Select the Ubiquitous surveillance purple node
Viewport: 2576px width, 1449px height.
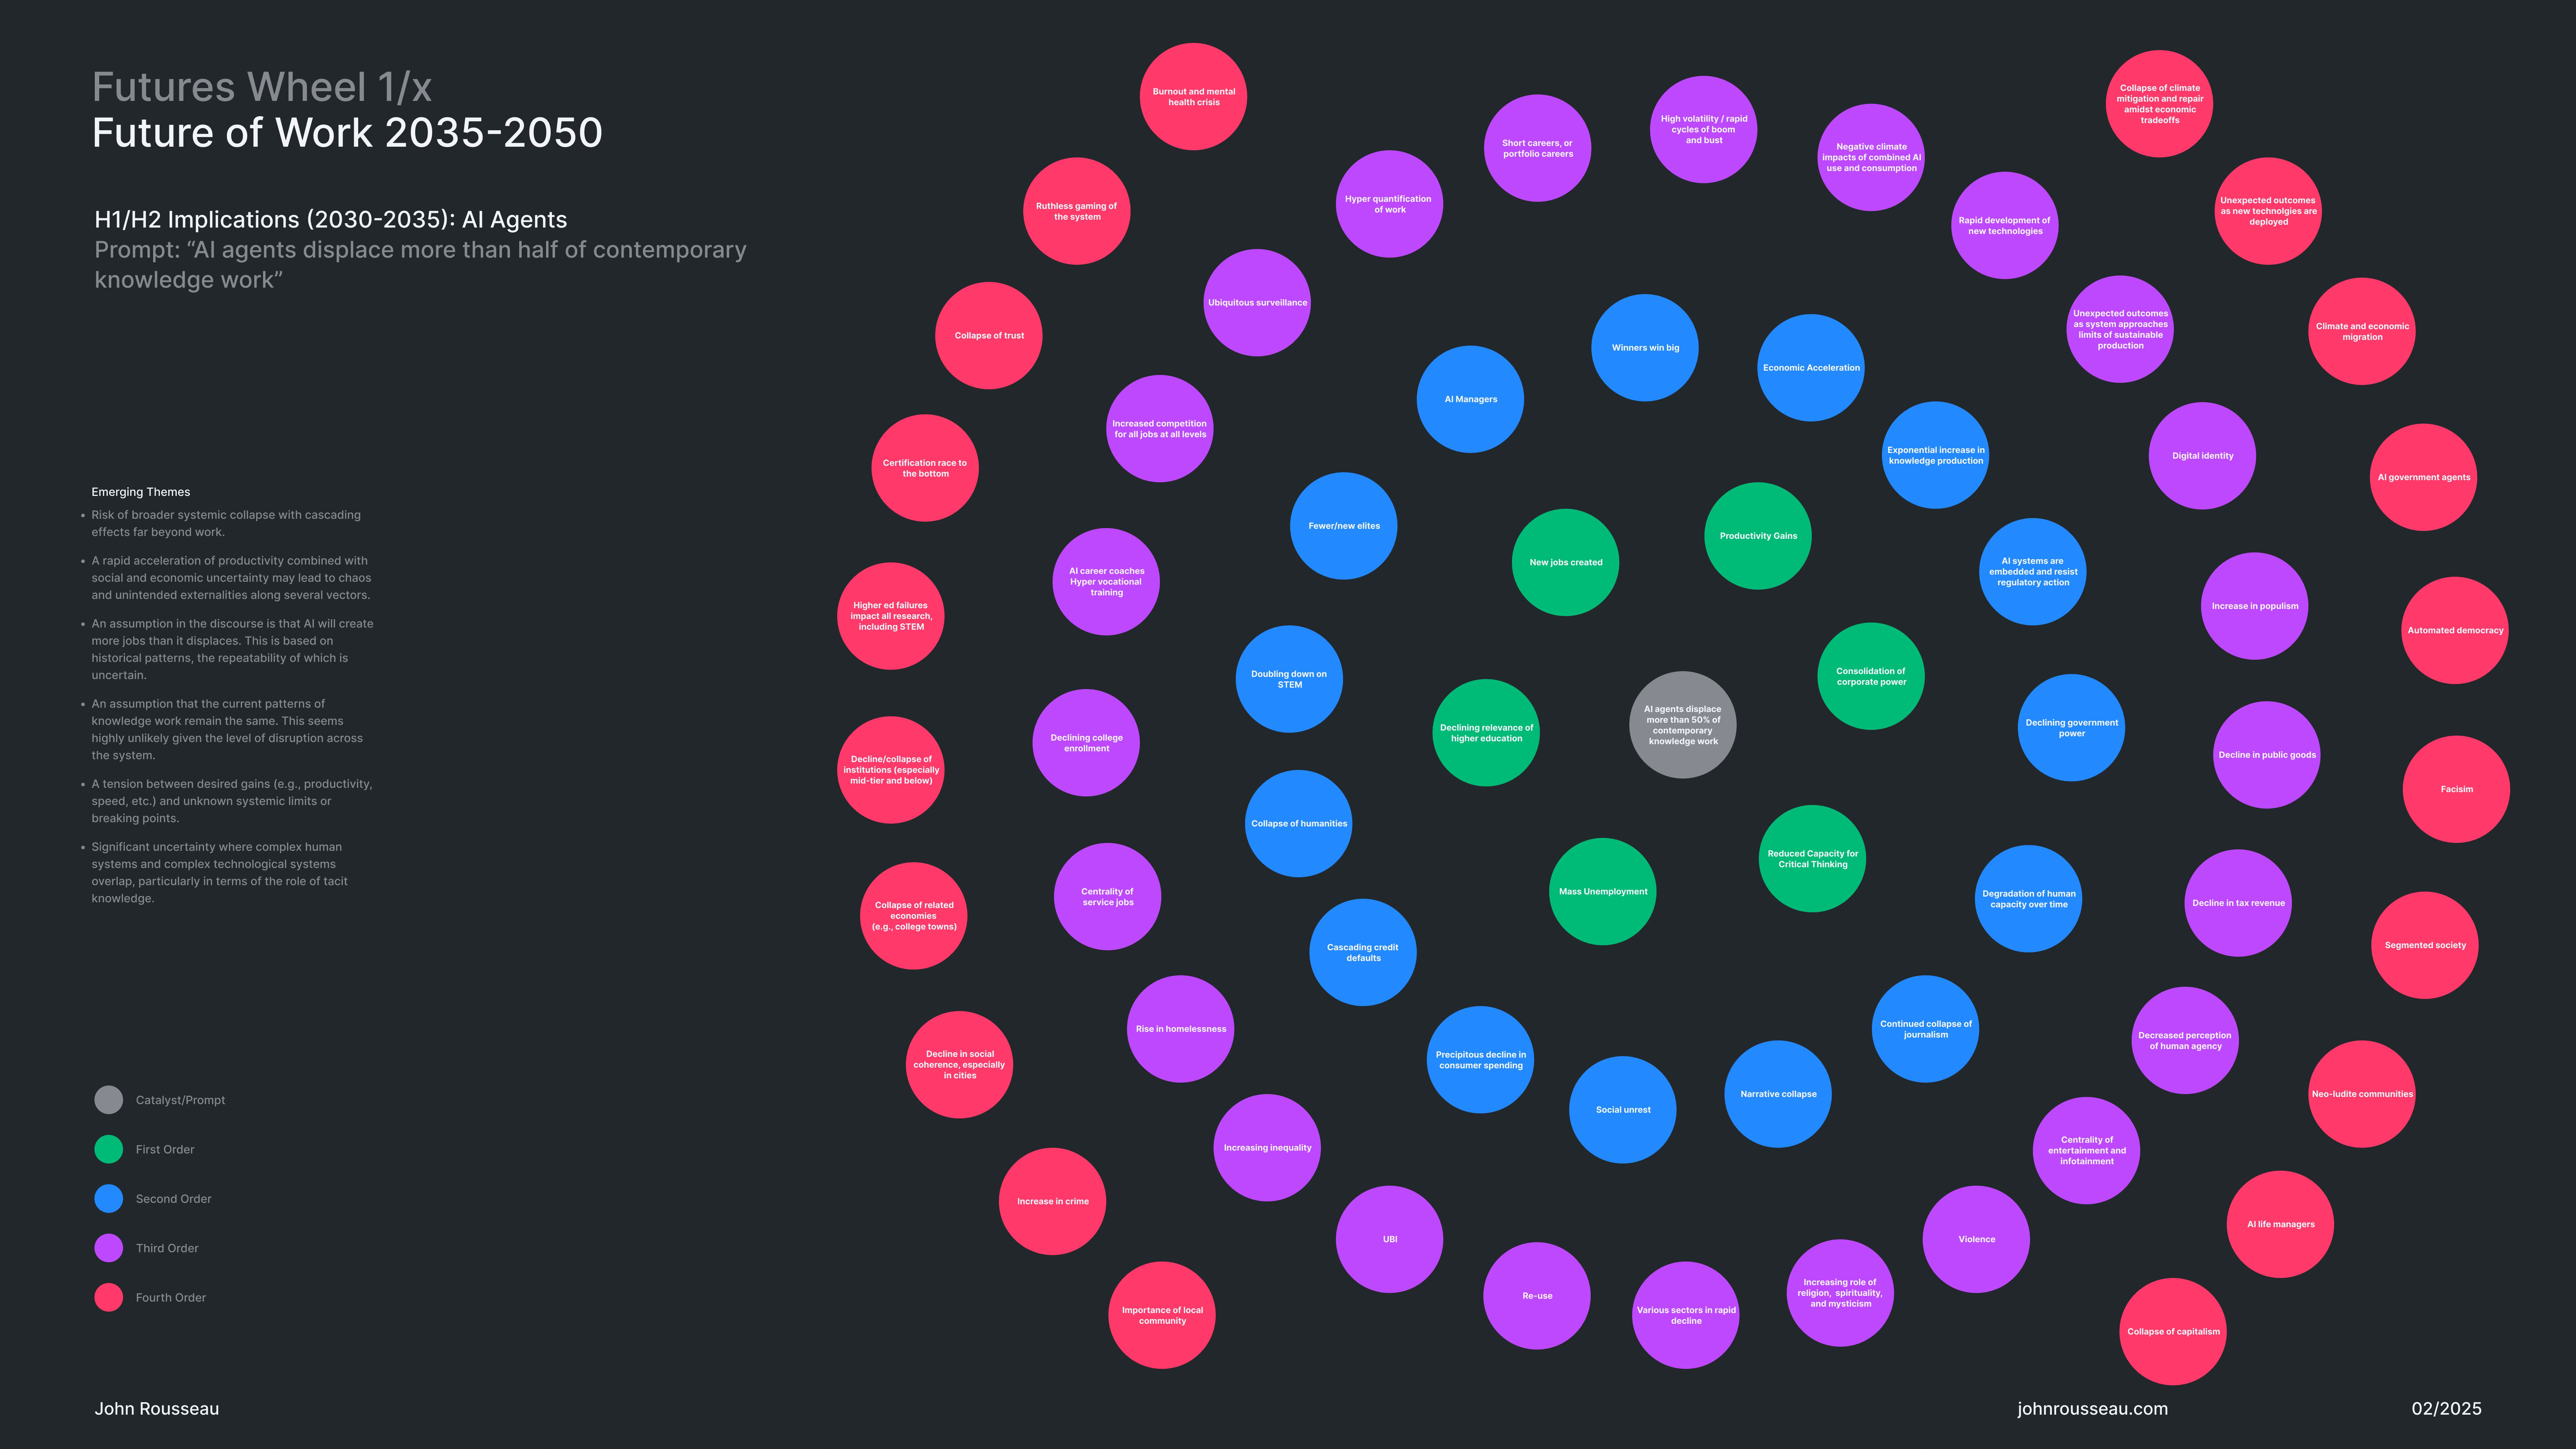(1257, 302)
